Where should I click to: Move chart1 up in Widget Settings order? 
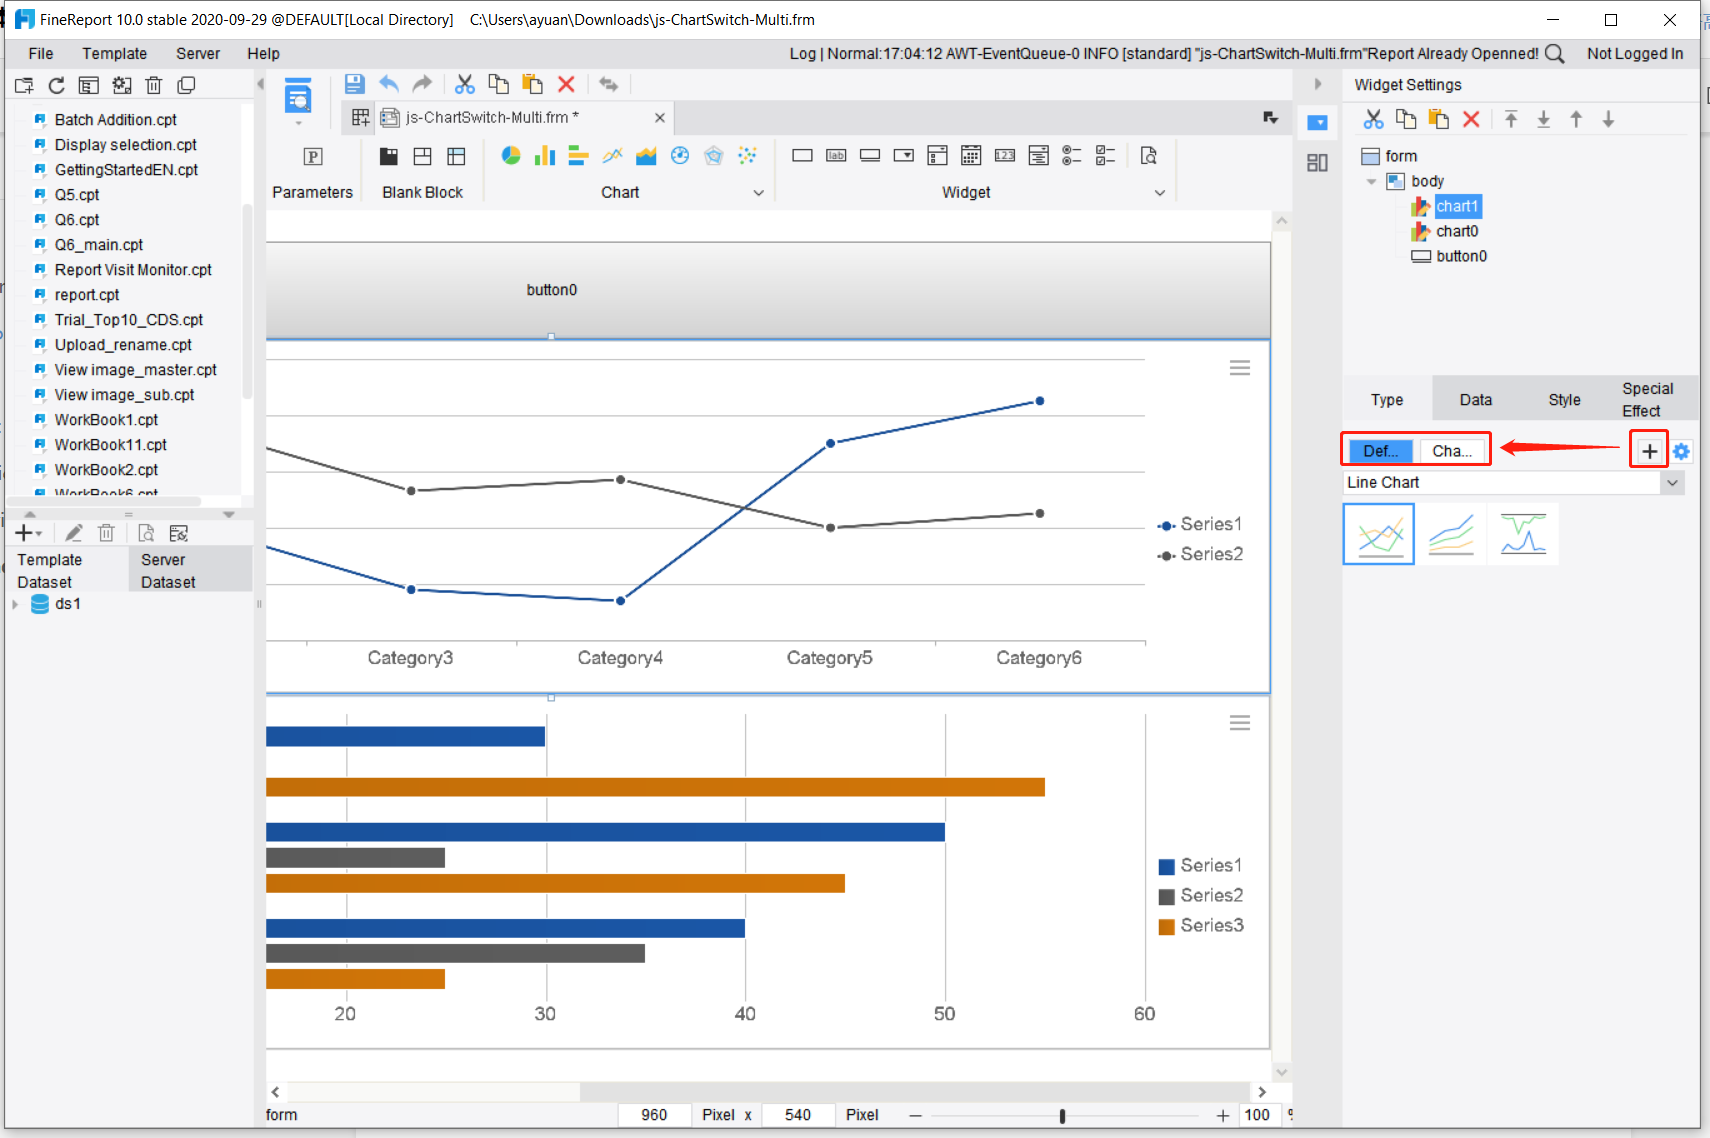(1576, 119)
